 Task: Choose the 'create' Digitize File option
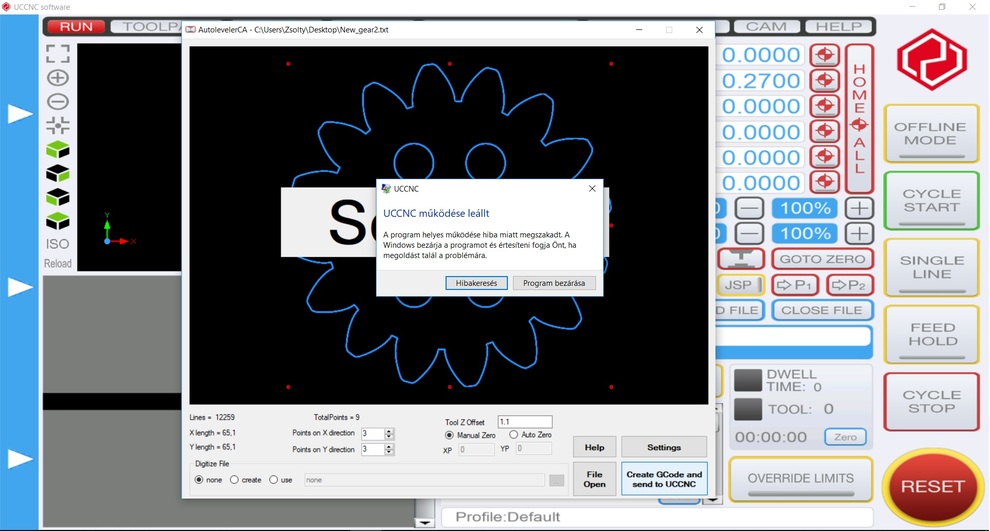click(235, 480)
